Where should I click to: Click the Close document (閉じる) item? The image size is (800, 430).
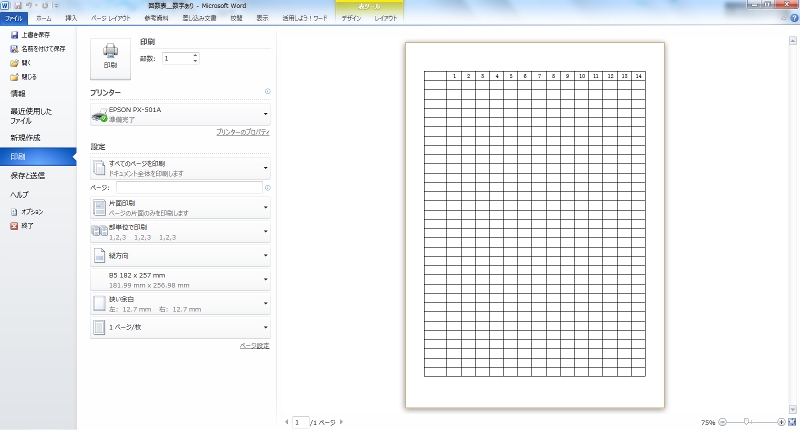(23, 77)
